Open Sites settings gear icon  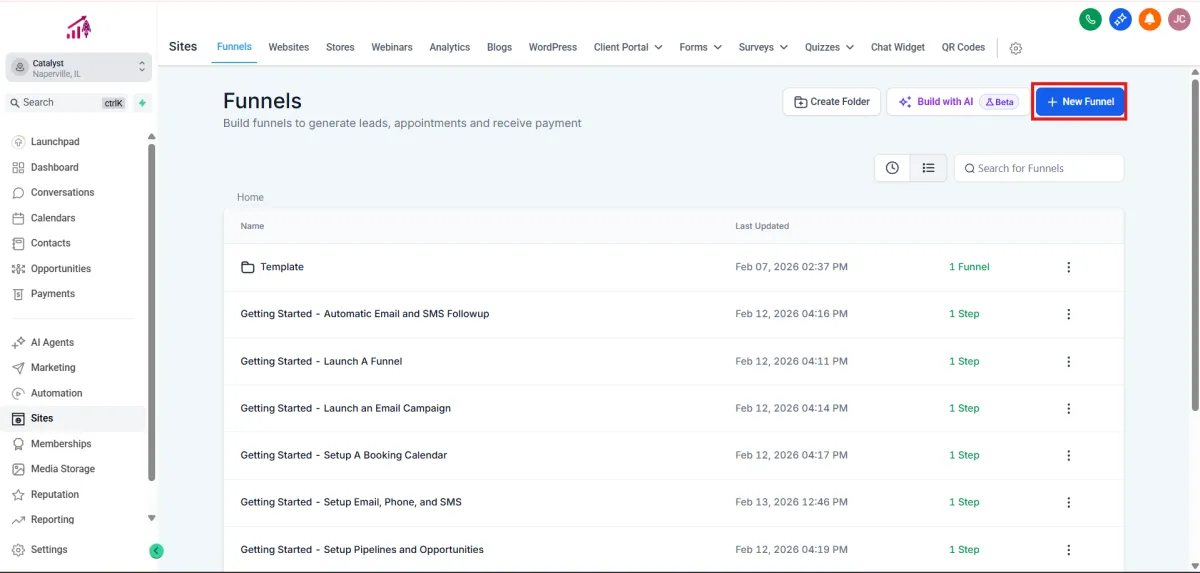tap(1016, 48)
